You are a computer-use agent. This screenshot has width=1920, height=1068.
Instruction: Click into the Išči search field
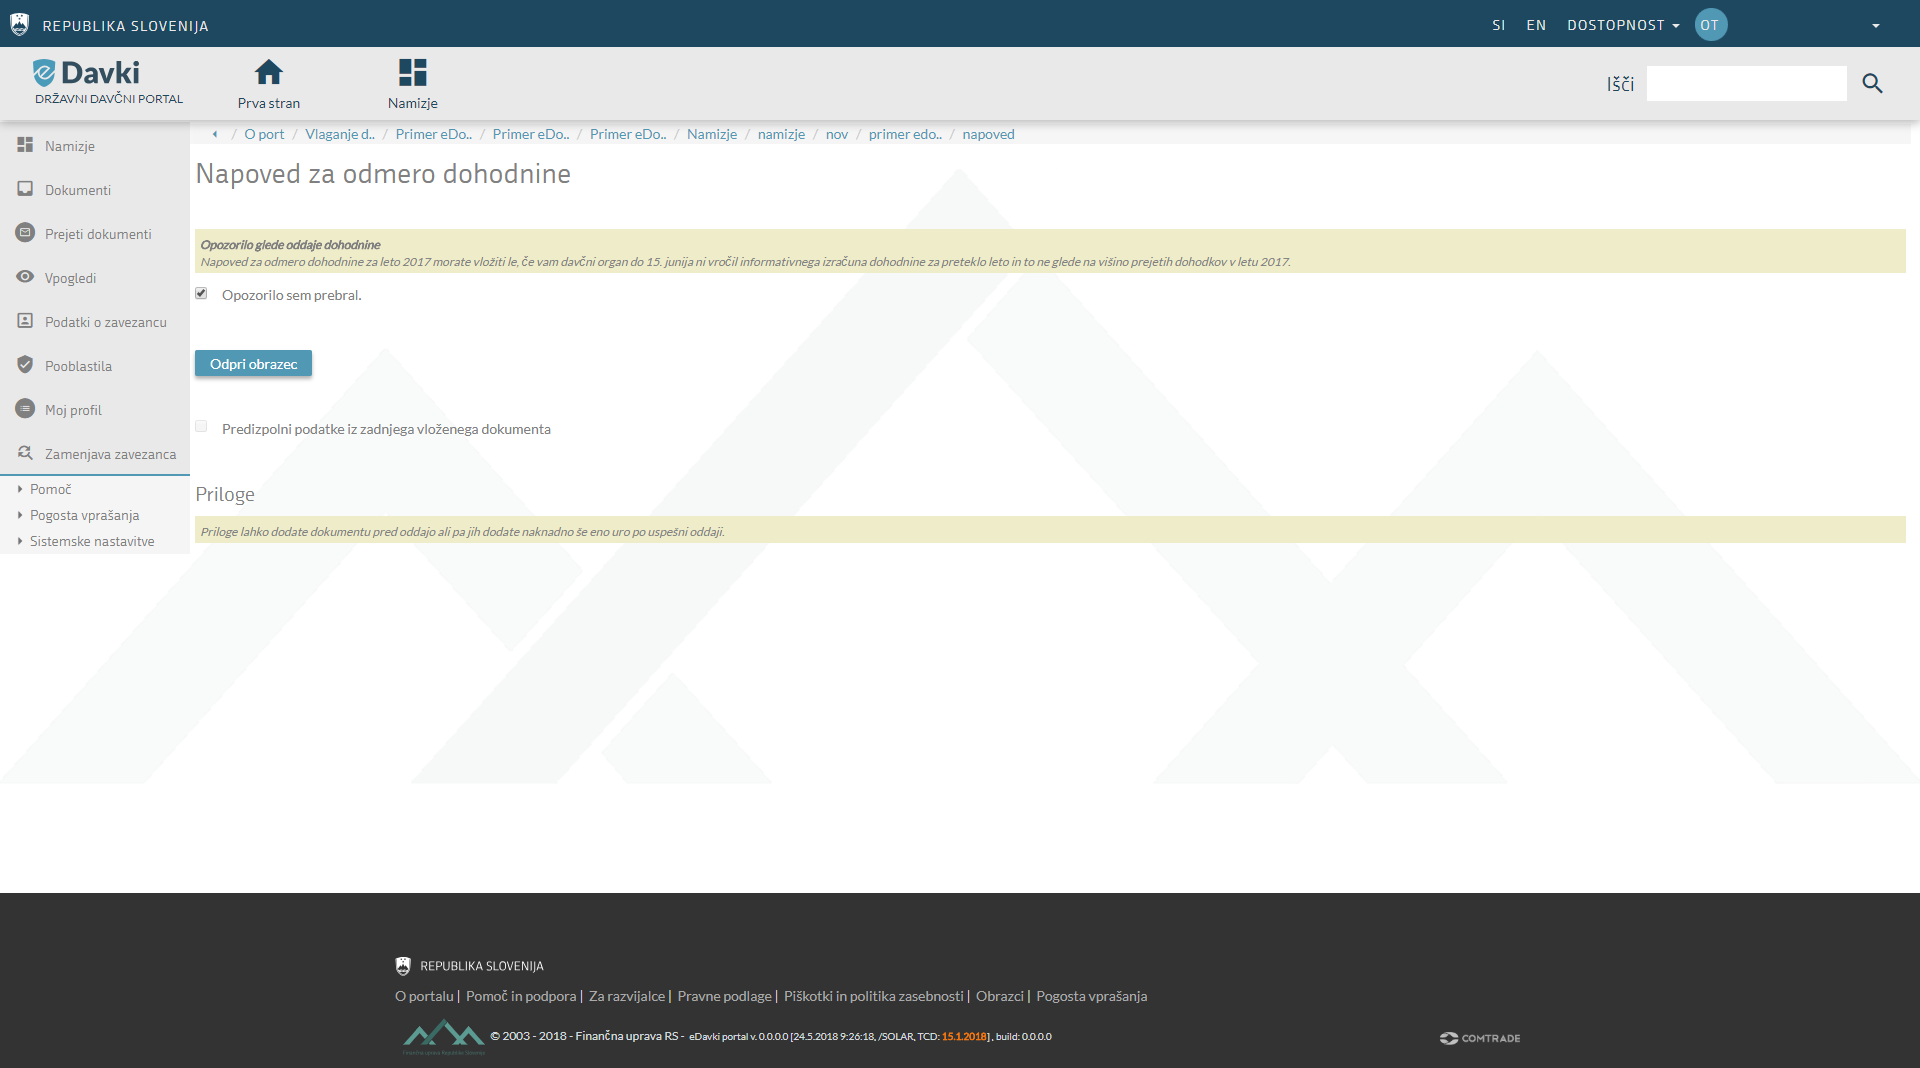pos(1746,84)
